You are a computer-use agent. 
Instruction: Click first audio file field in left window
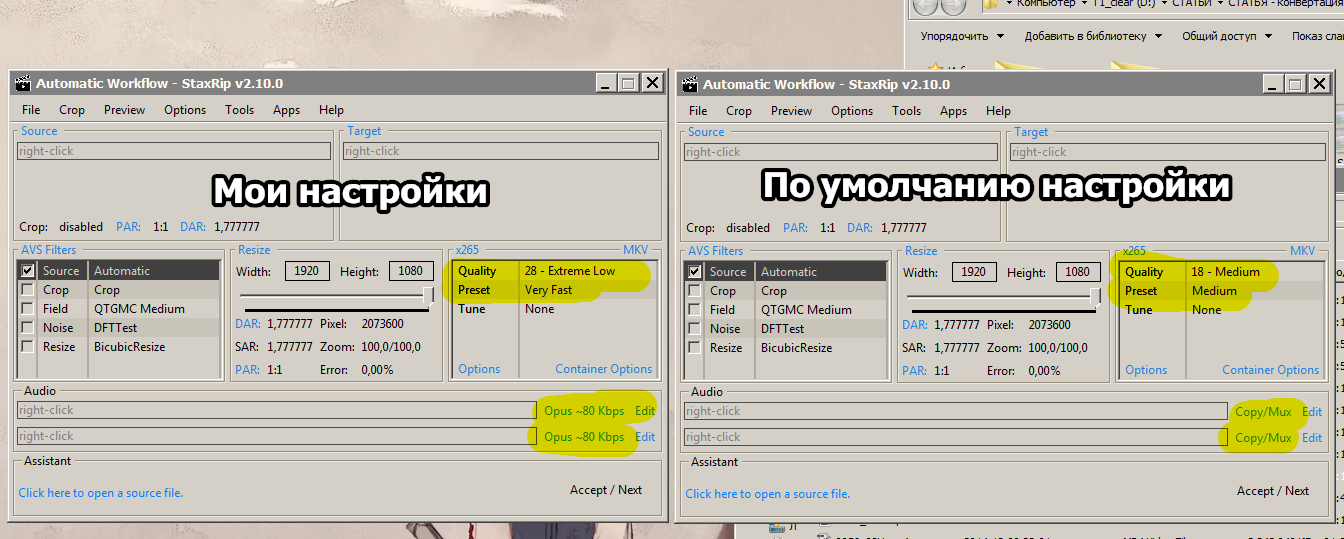click(276, 410)
